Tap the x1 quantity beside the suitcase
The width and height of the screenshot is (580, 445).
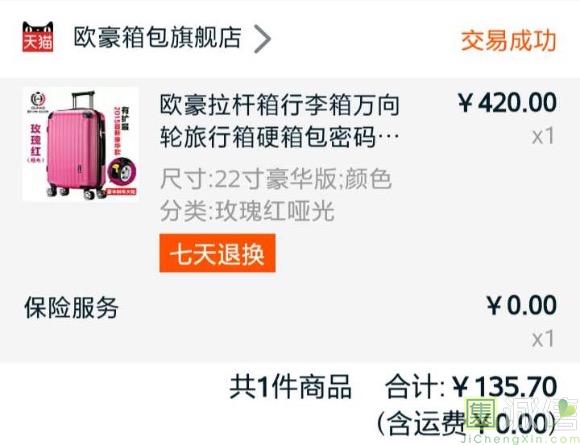point(543,136)
